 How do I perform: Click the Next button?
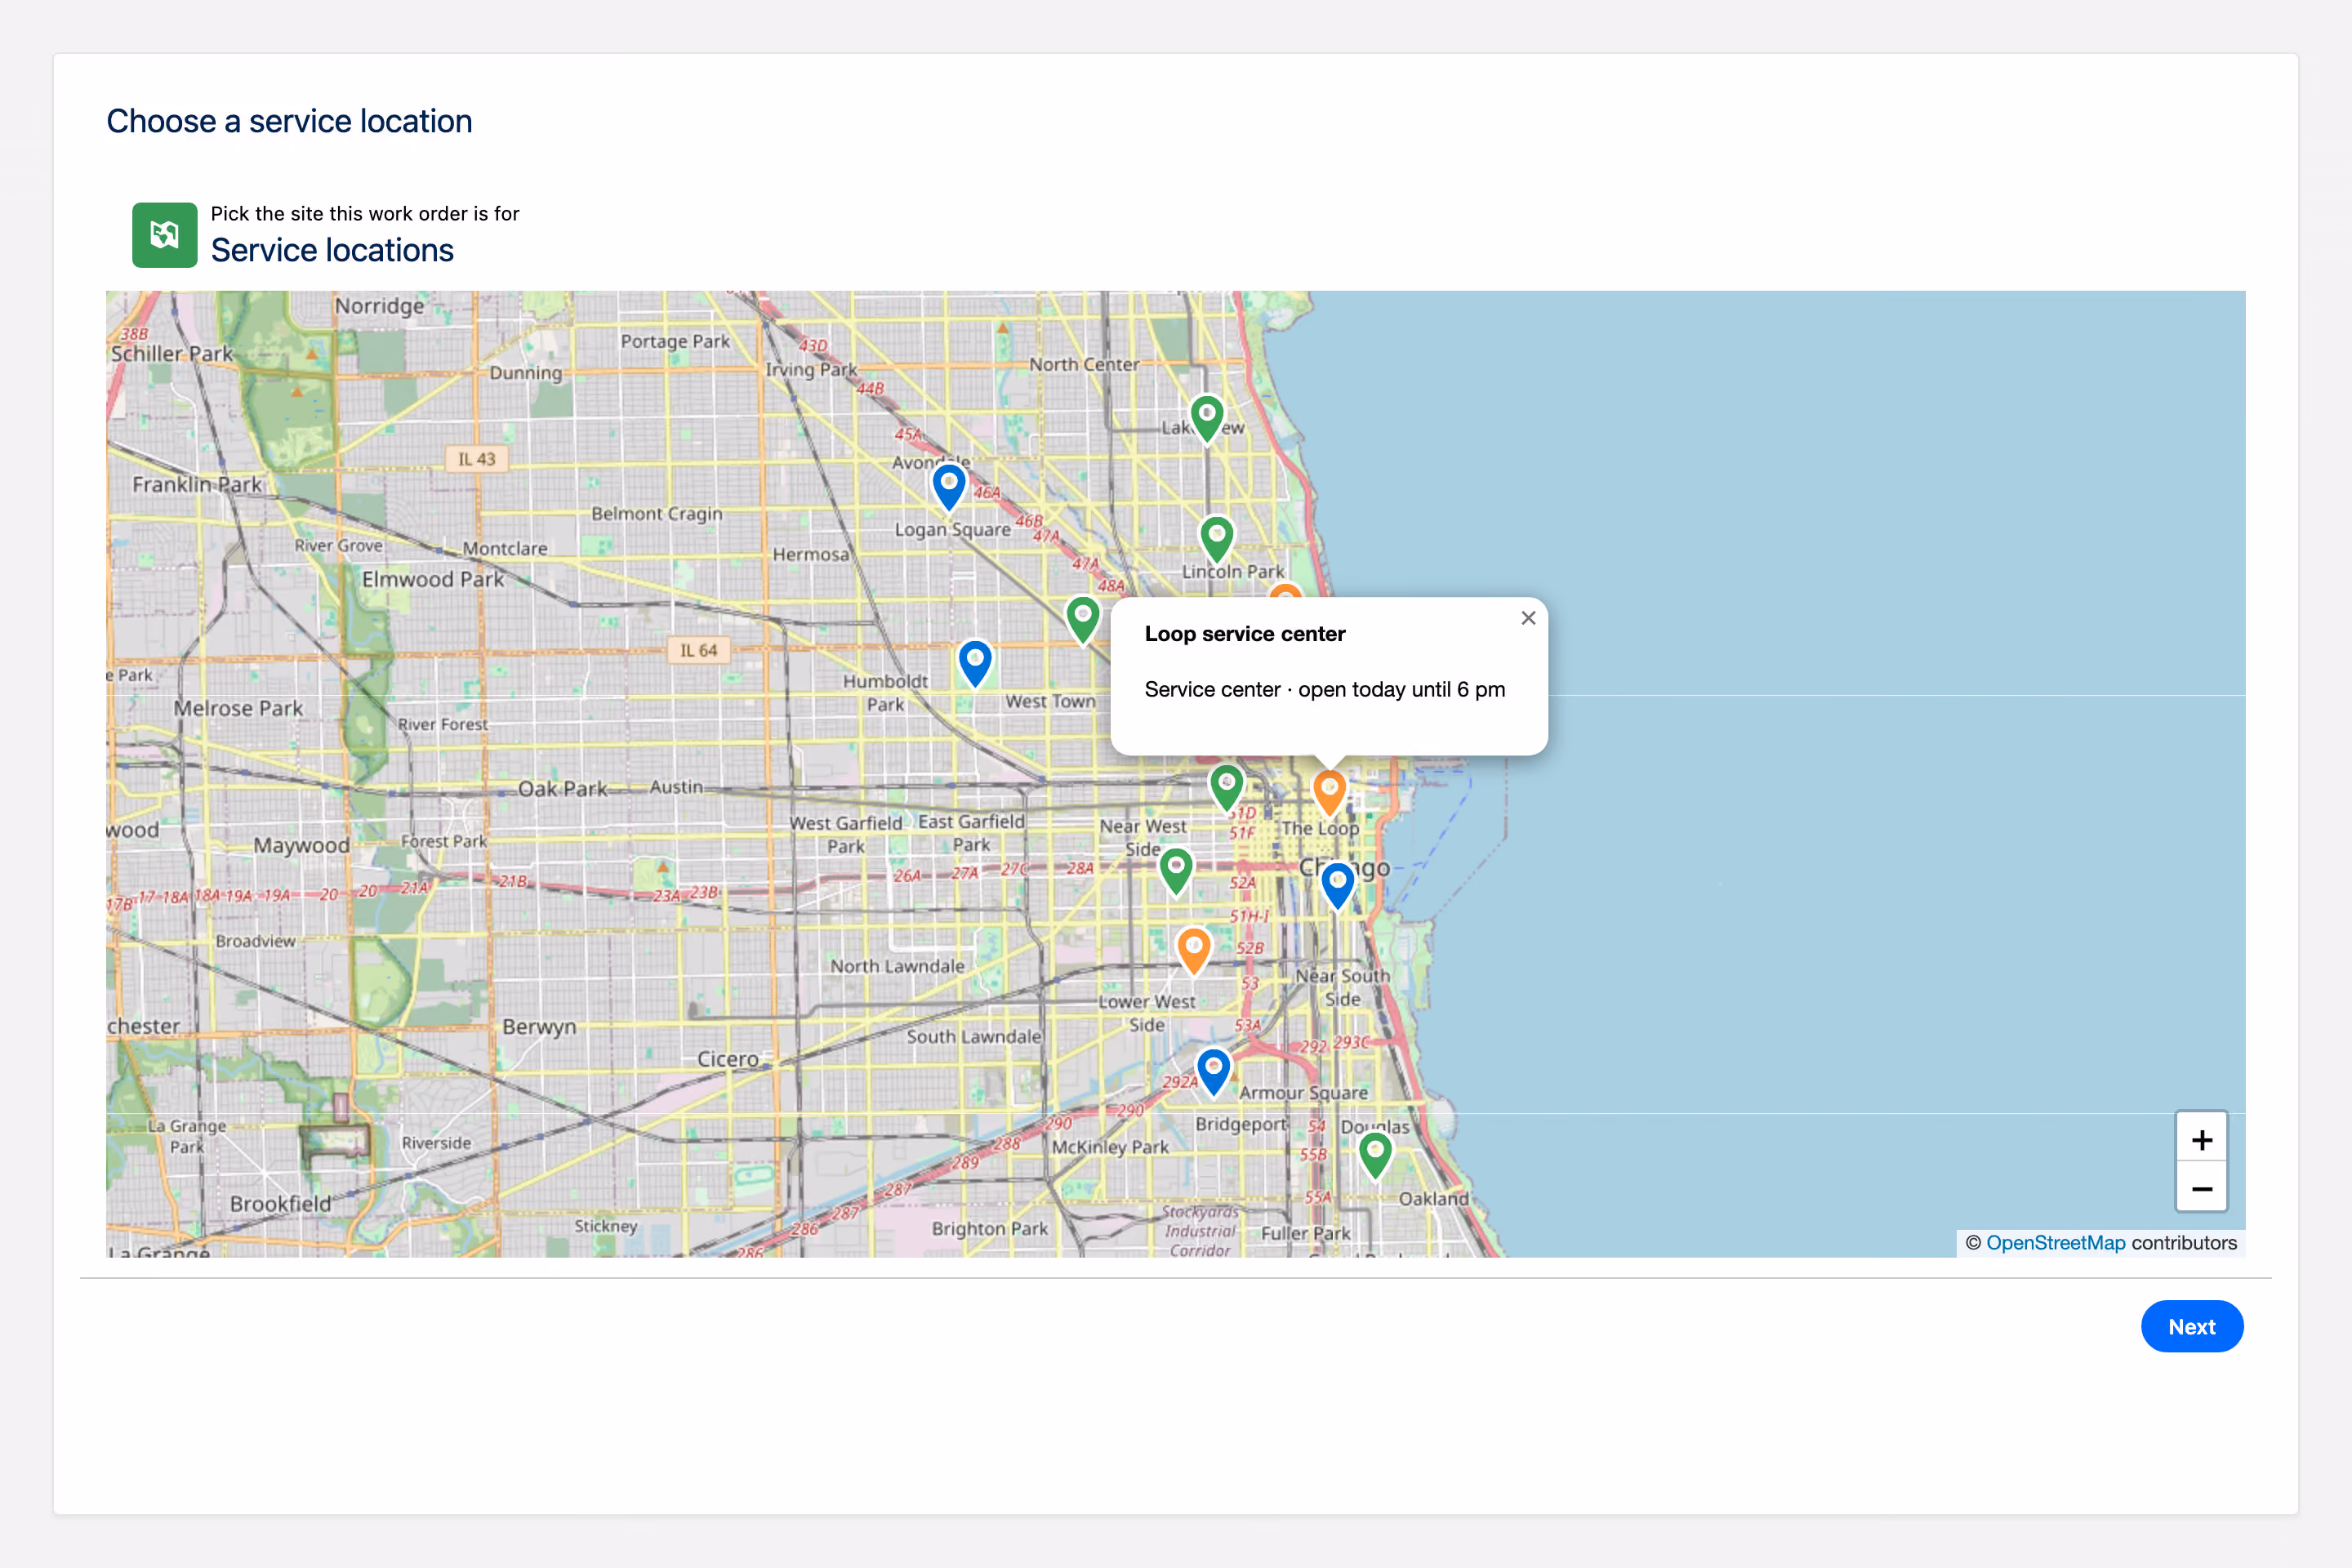(2192, 1327)
